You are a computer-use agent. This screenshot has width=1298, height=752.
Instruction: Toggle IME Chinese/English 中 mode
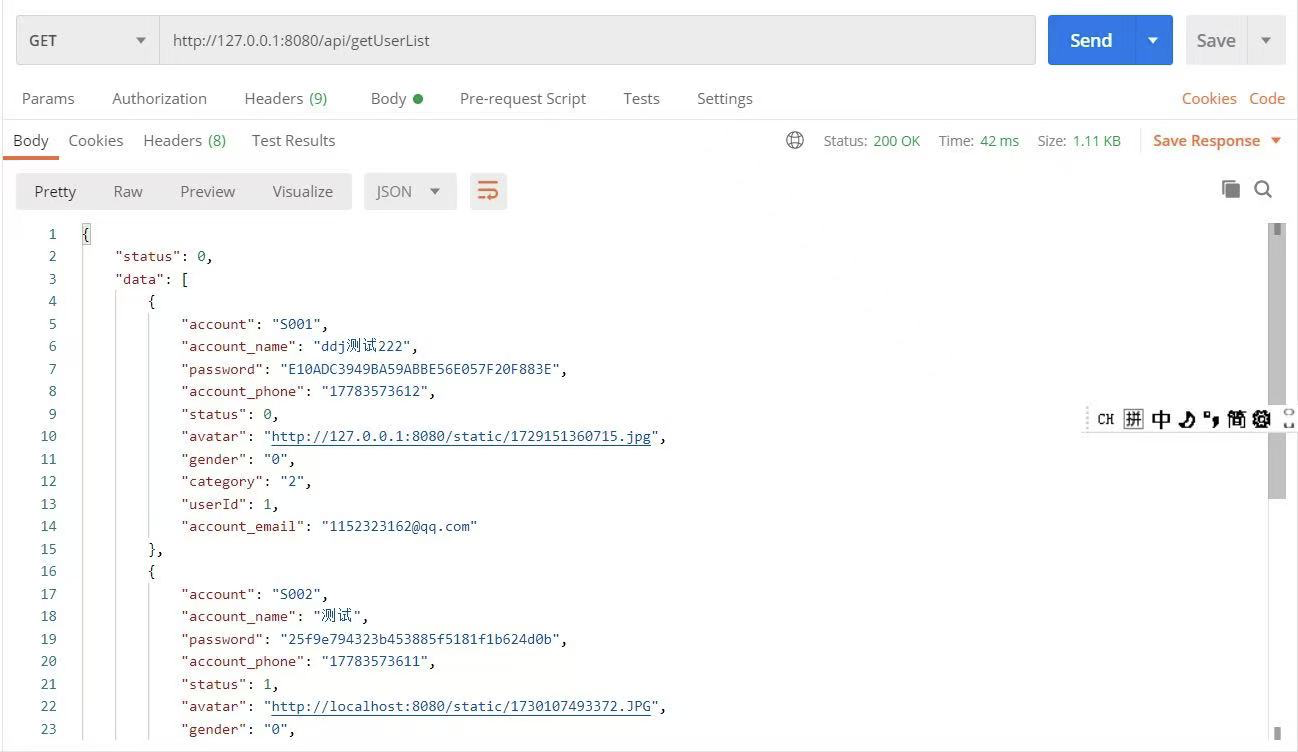1161,419
